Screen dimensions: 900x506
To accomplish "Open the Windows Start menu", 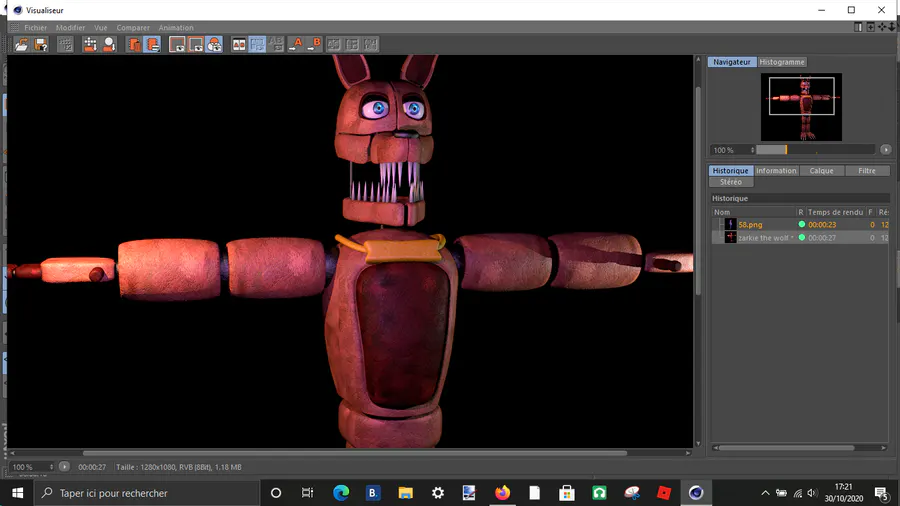I will point(18,493).
